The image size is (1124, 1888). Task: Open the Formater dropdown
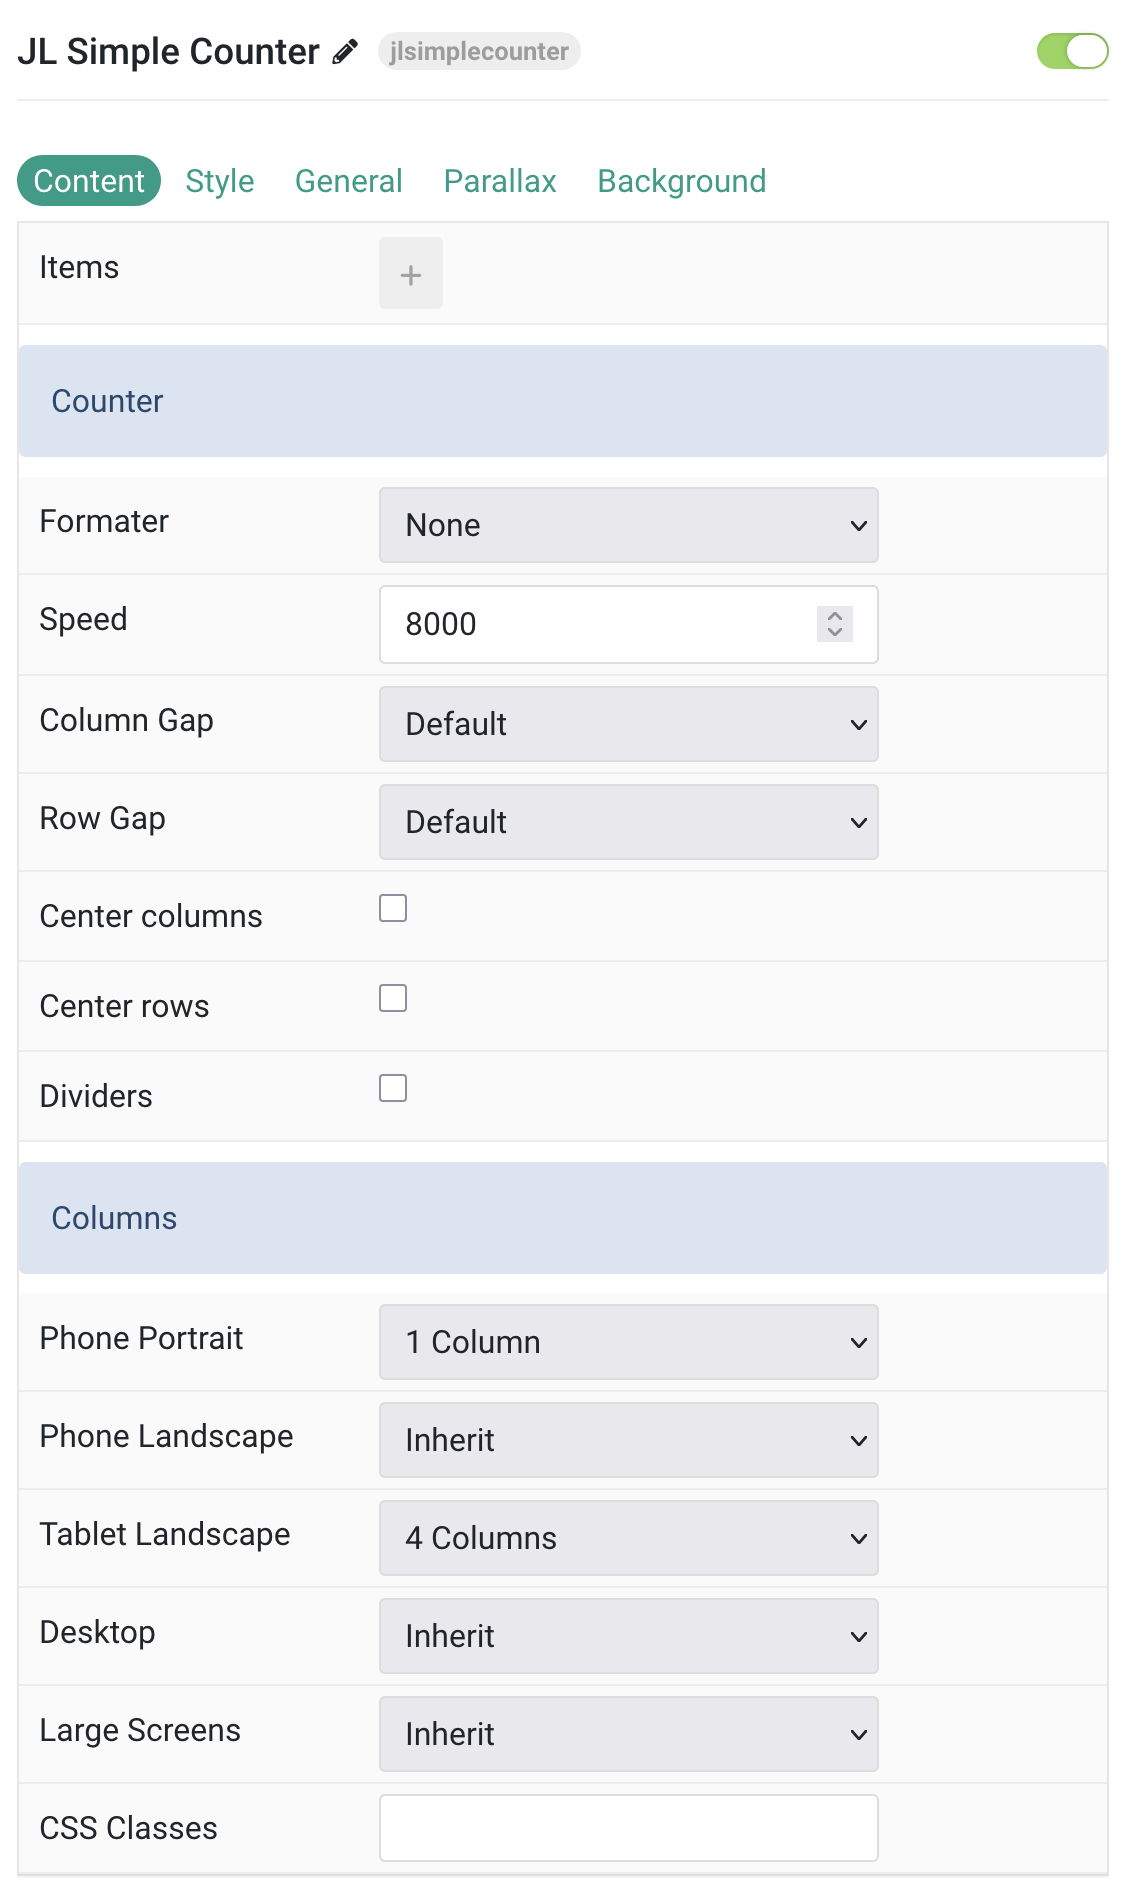(x=629, y=525)
